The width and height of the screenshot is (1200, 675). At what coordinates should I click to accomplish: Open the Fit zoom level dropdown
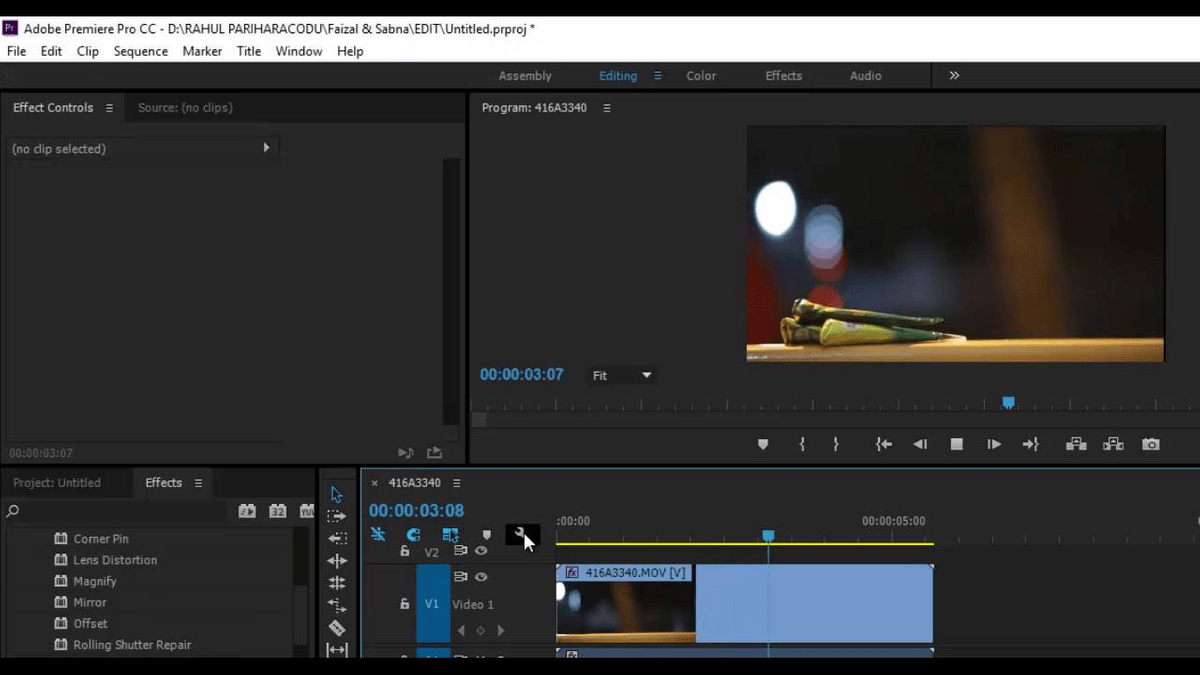(620, 375)
